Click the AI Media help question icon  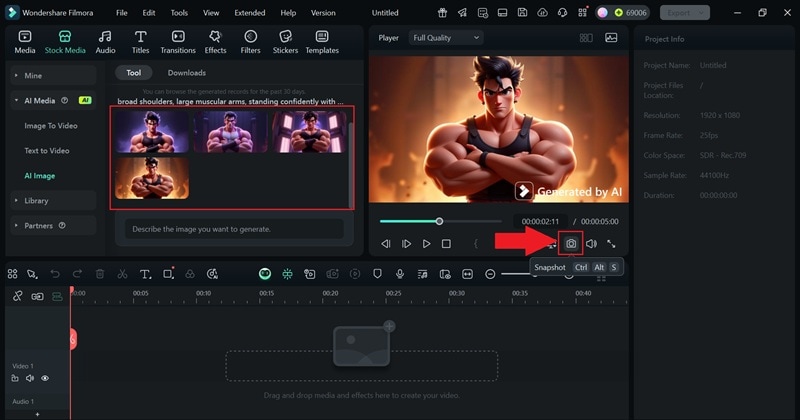coord(64,101)
